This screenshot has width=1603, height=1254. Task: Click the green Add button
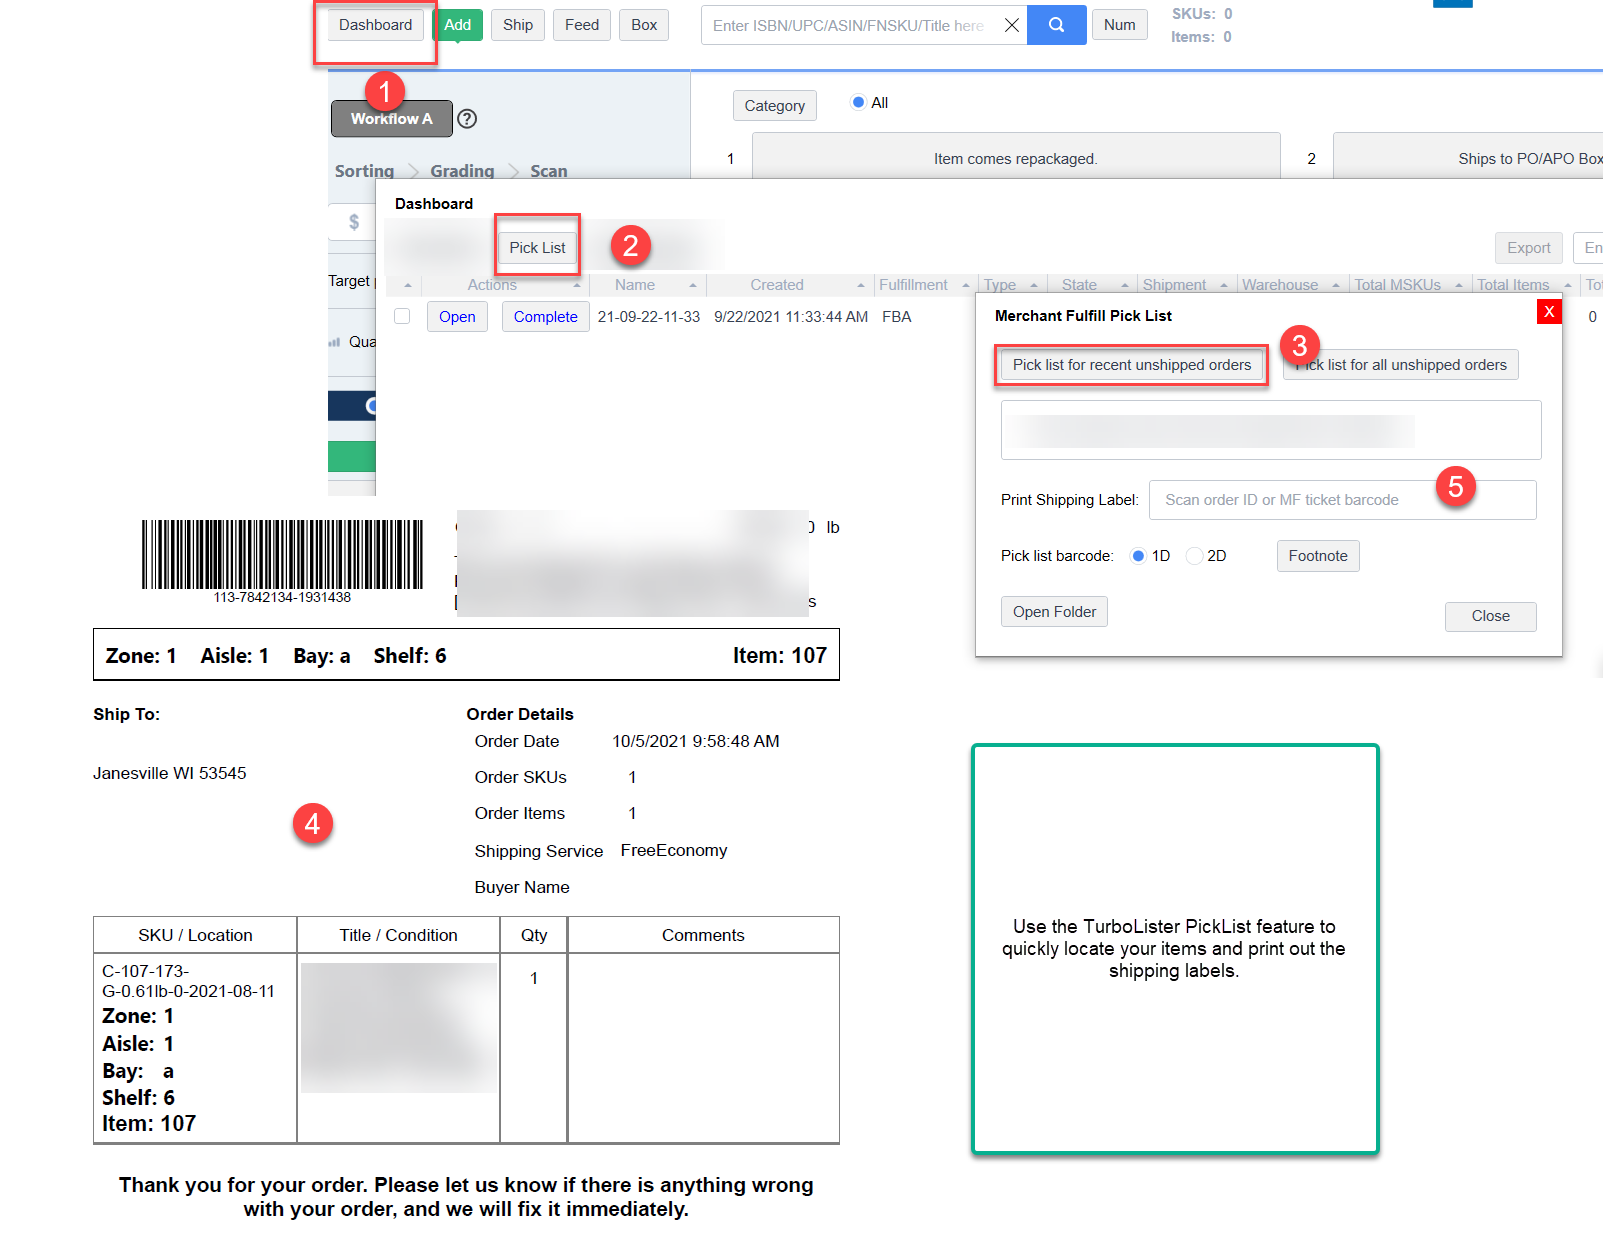tap(458, 25)
